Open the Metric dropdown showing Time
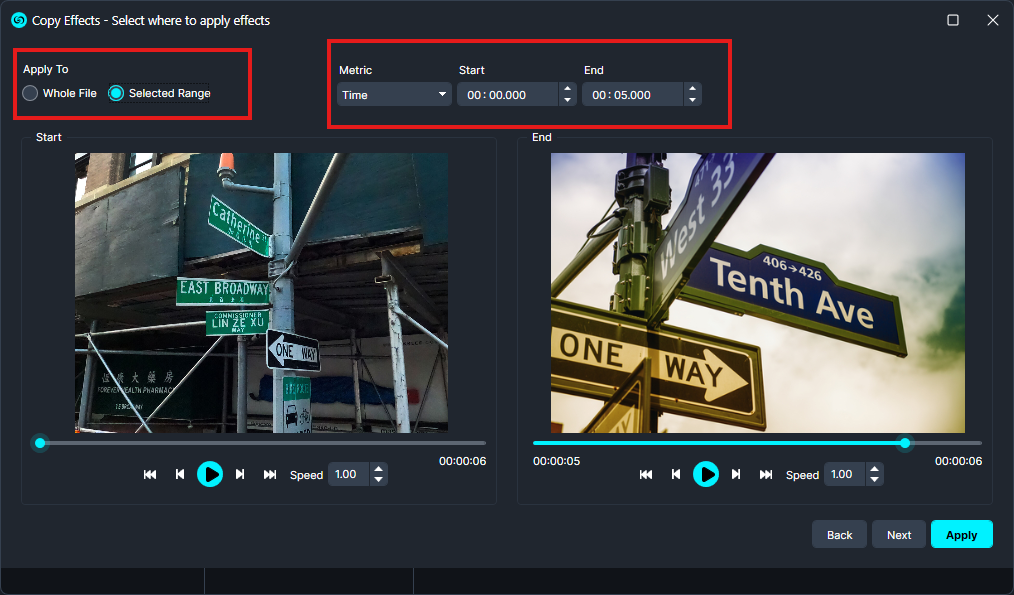 pyautogui.click(x=394, y=95)
